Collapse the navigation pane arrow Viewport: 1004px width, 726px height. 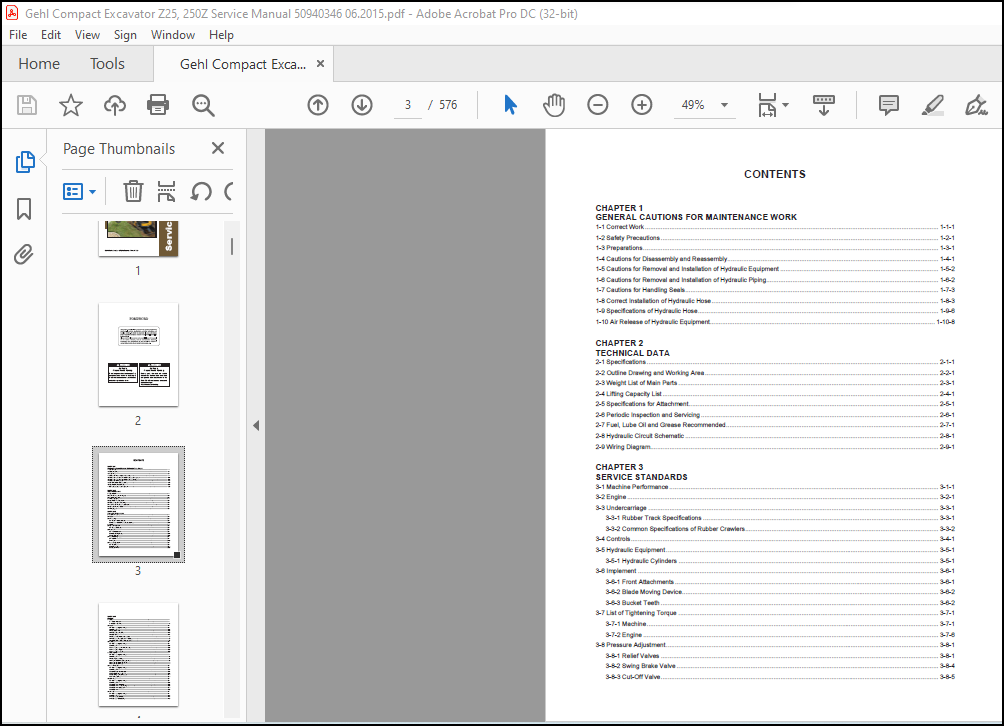pyautogui.click(x=256, y=425)
